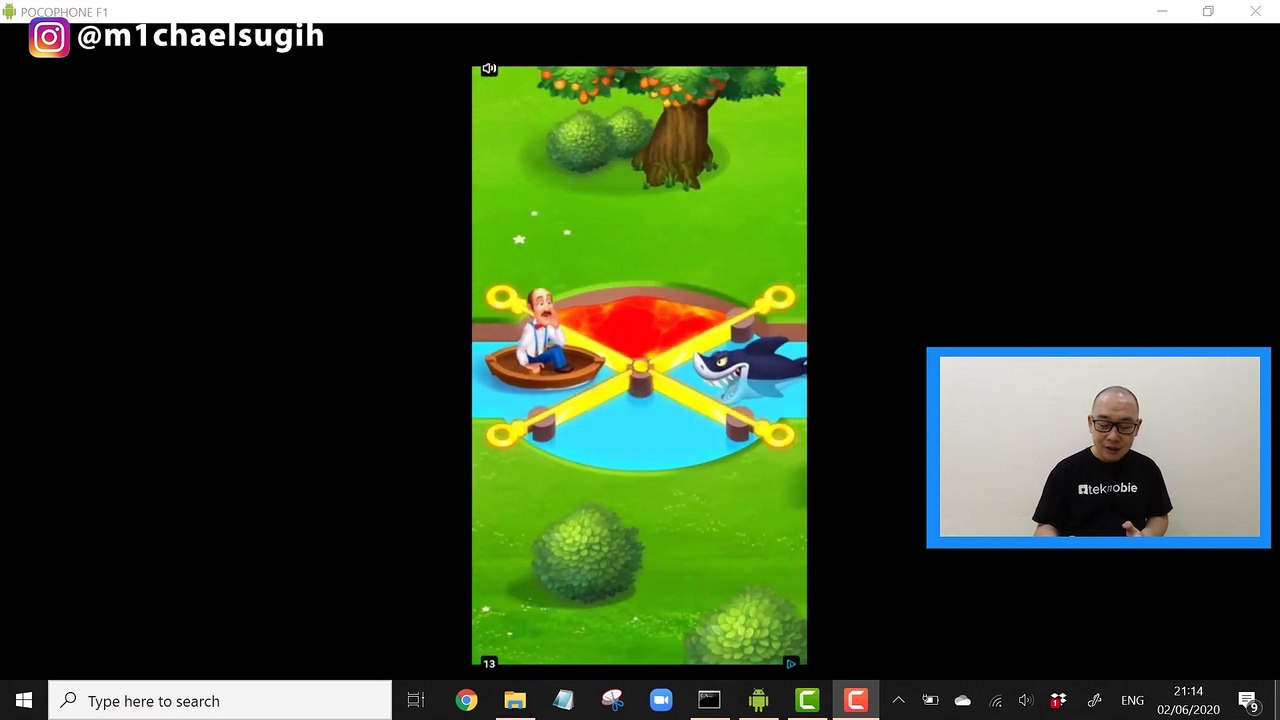
Task: Select the webcam video thumbnail
Action: coord(1099,448)
